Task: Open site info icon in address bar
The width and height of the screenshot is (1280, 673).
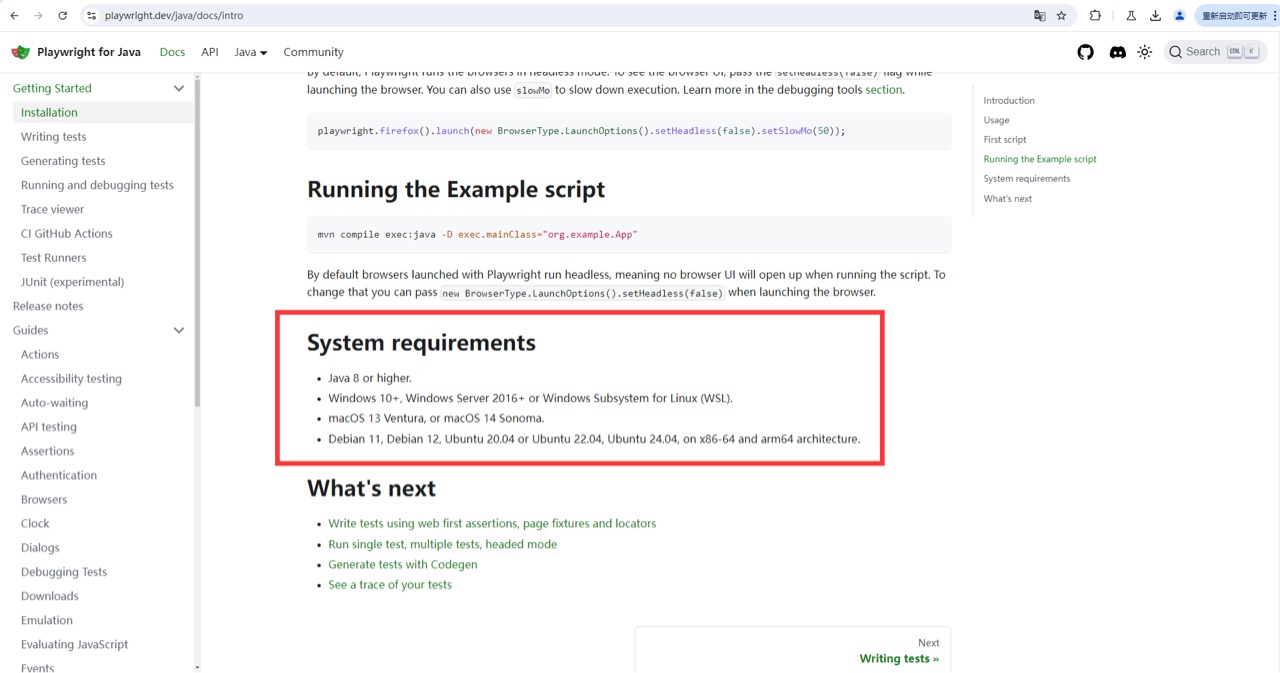Action: coord(91,16)
